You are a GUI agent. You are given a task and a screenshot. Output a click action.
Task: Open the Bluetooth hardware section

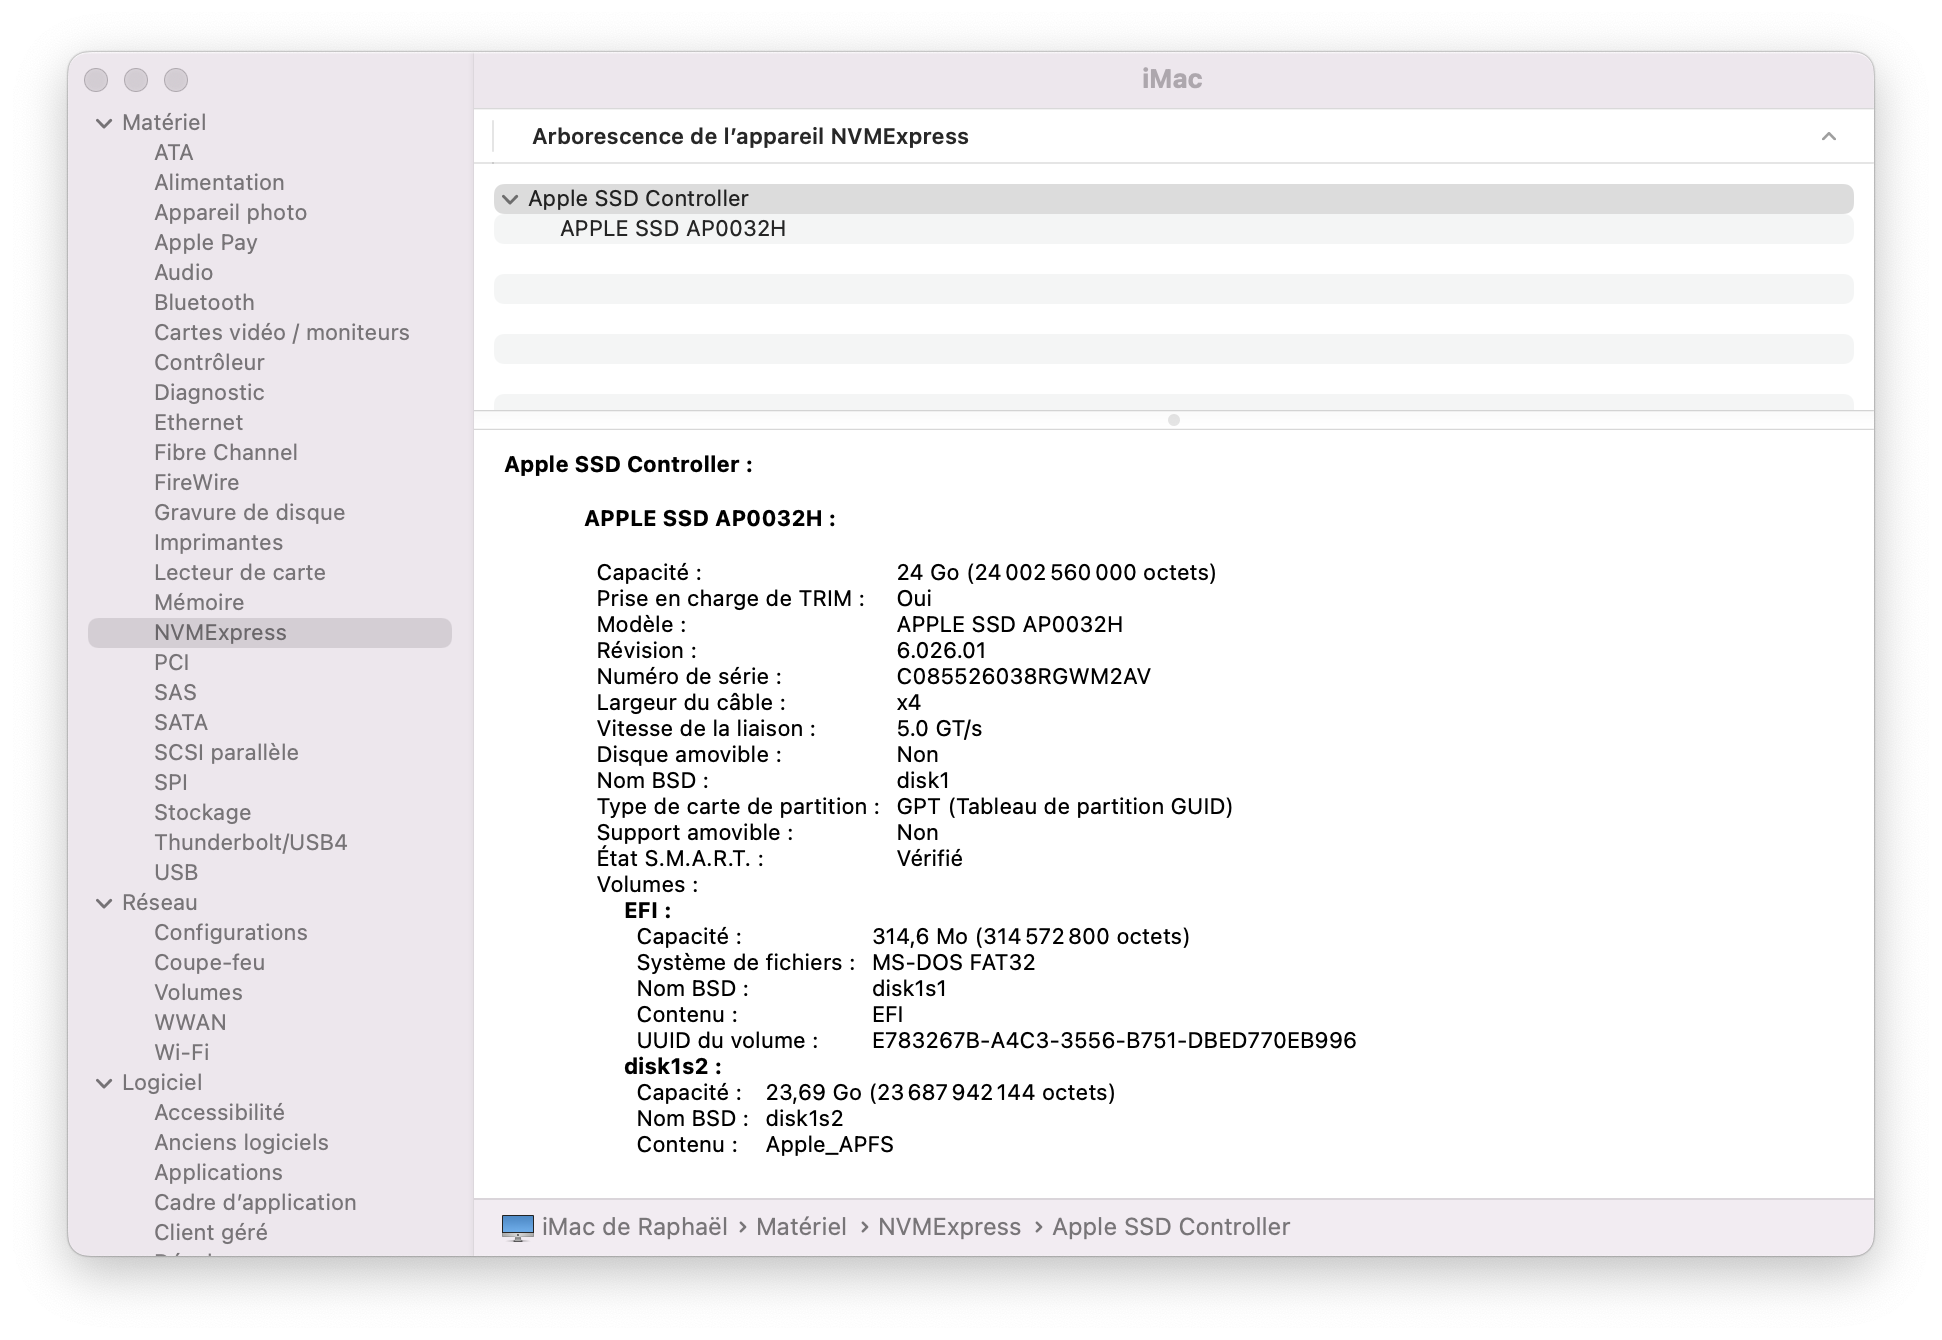click(204, 302)
